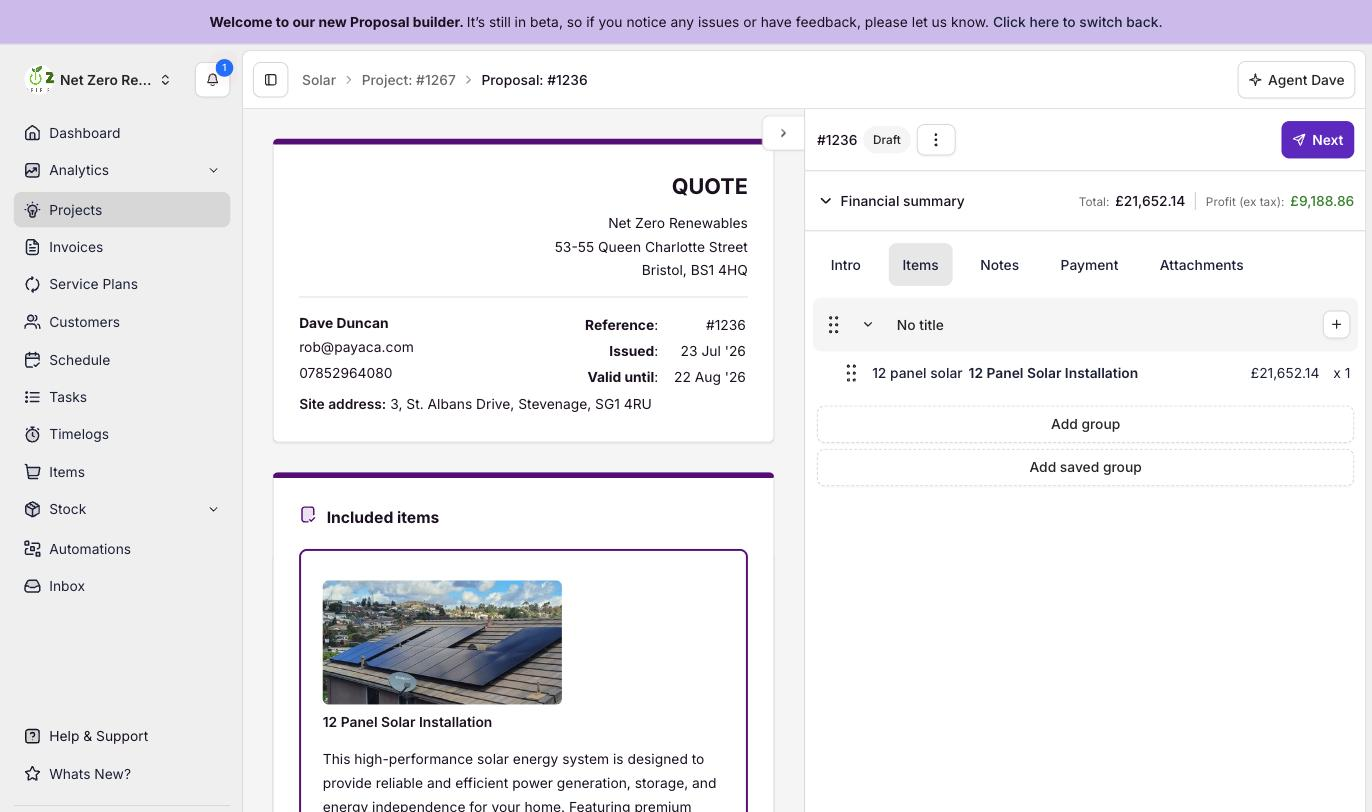The height and width of the screenshot is (812, 1372).
Task: Switch to the Intro tab
Action: (846, 265)
